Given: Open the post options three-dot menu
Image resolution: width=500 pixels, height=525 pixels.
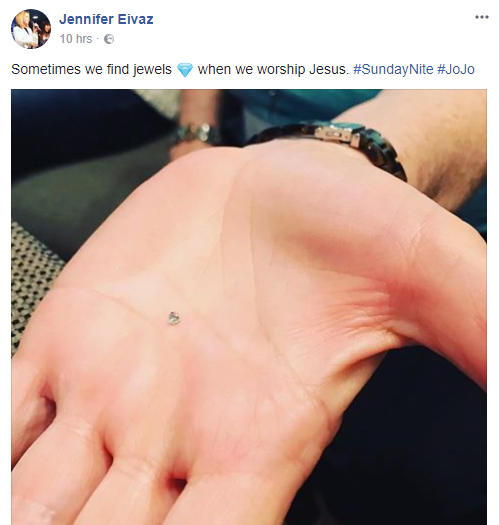Looking at the screenshot, I should 482,17.
